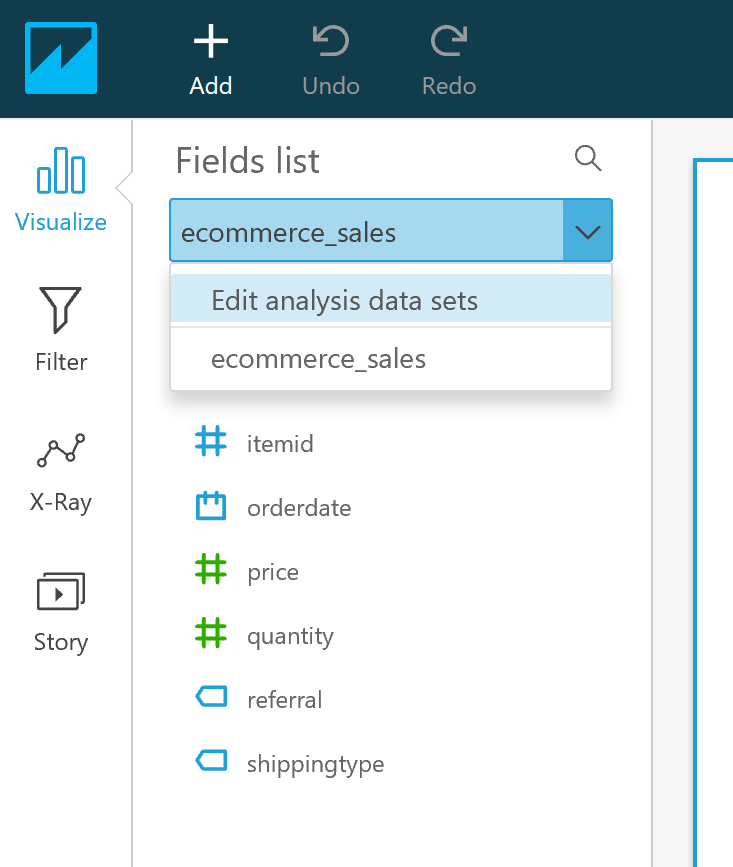Click the Fields list heading
733x867 pixels.
pos(248,161)
